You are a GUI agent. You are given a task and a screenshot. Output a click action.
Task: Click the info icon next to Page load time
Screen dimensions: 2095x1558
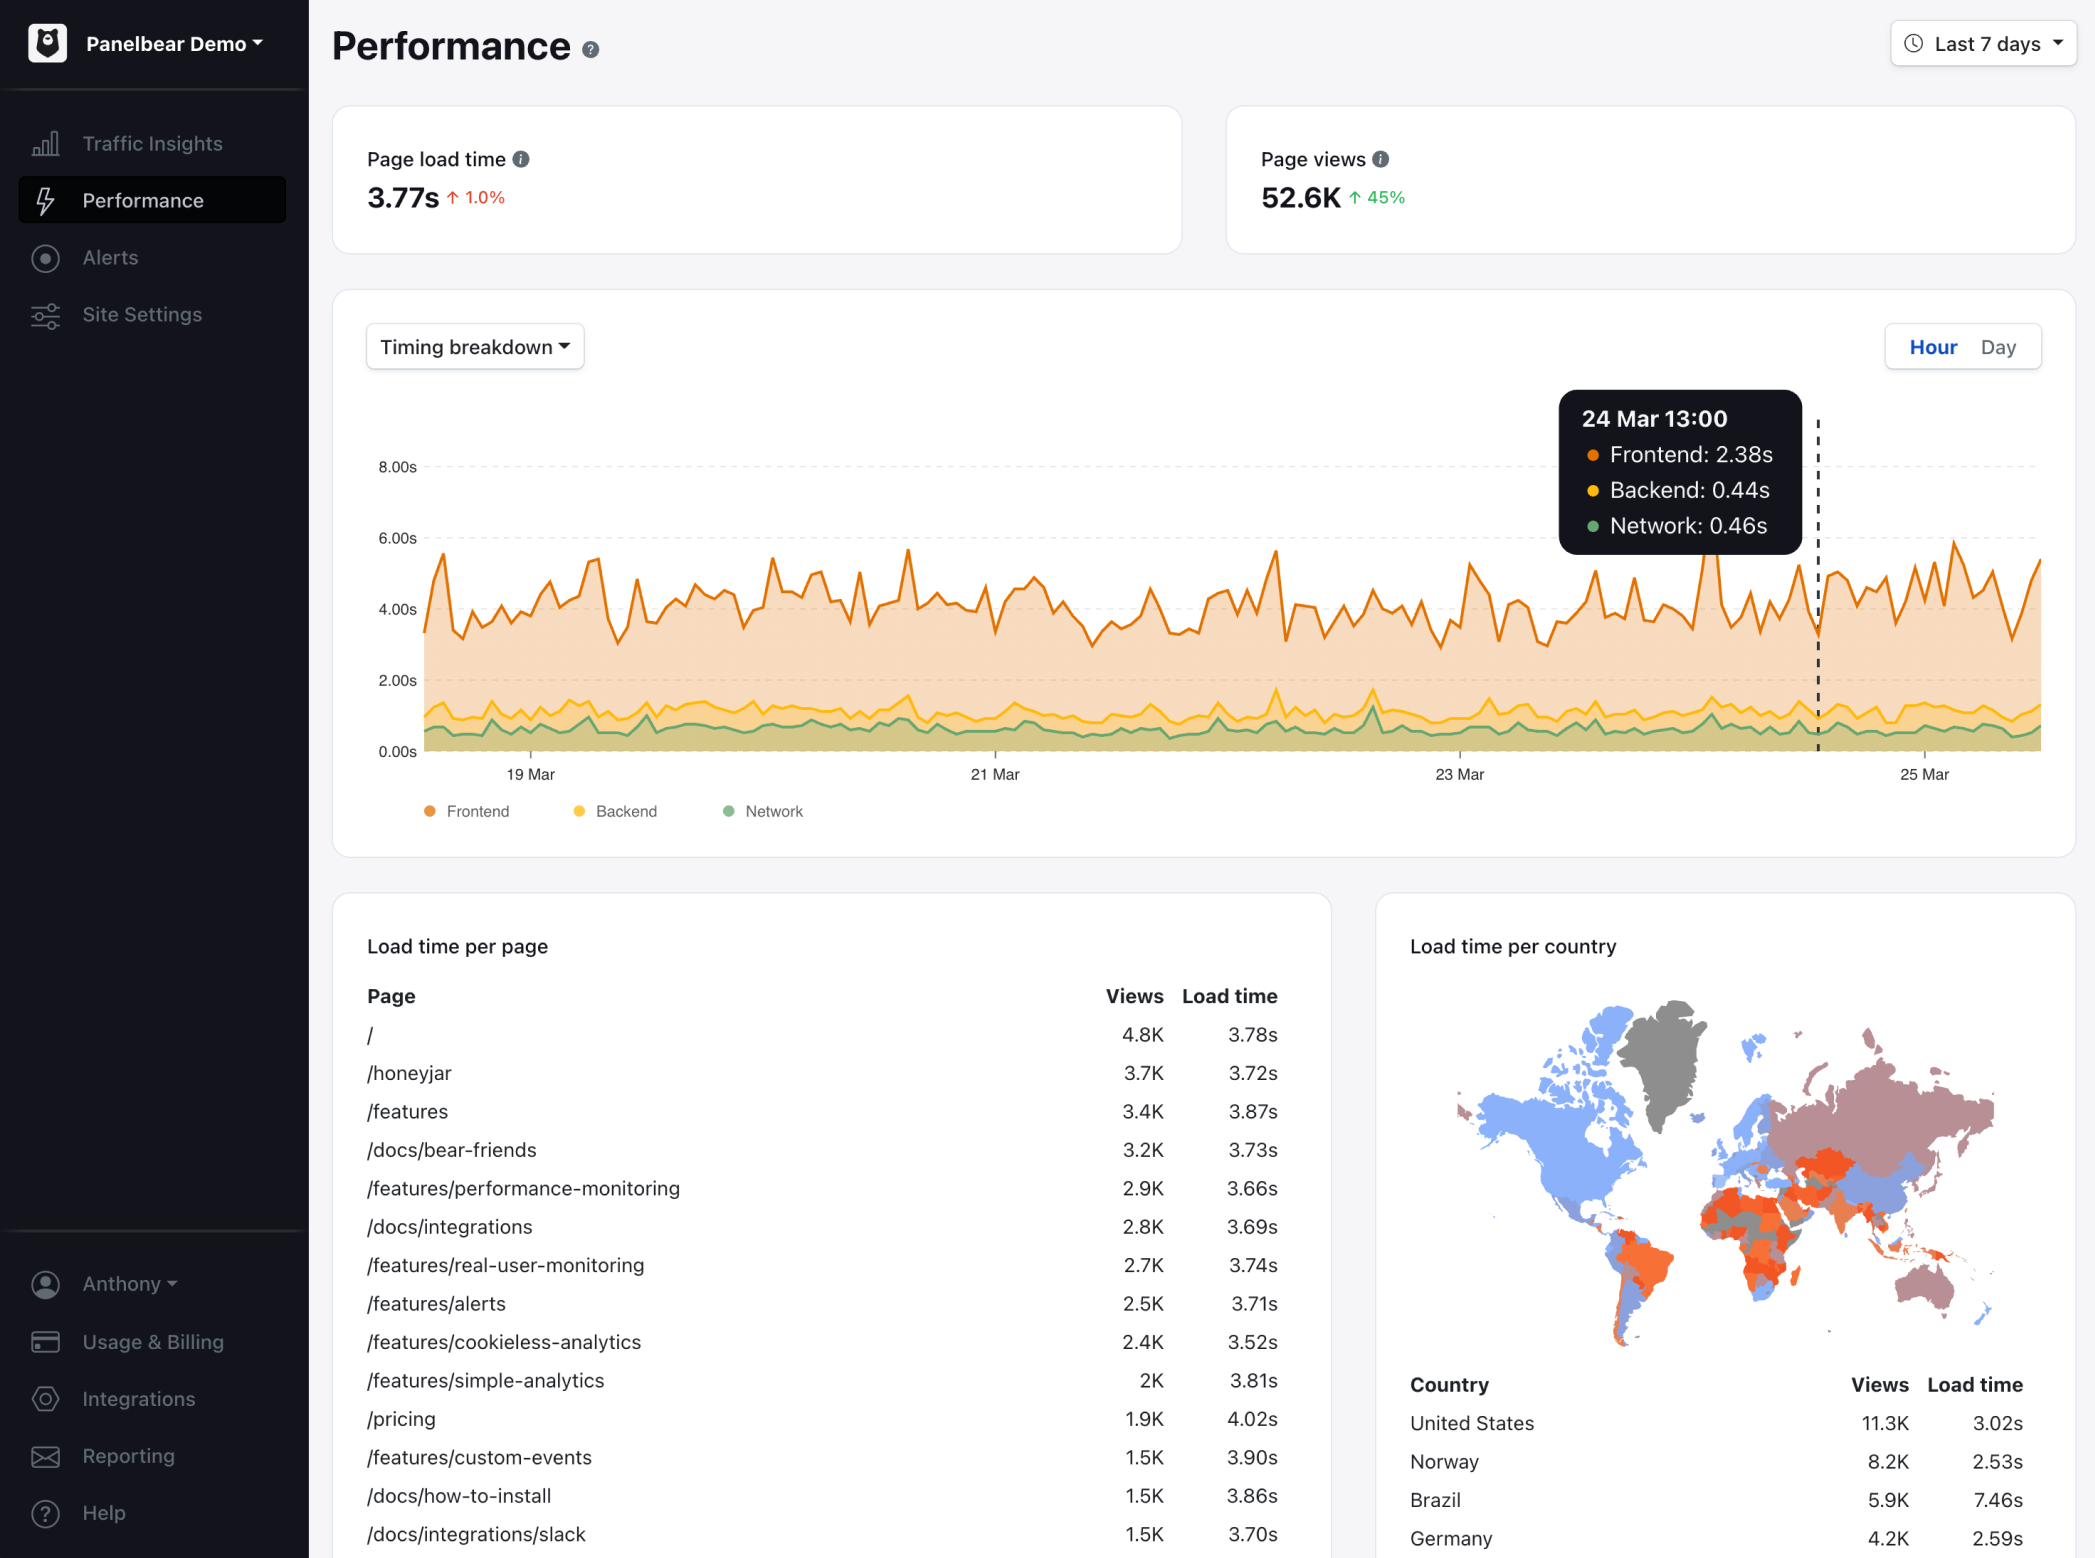pyautogui.click(x=521, y=159)
